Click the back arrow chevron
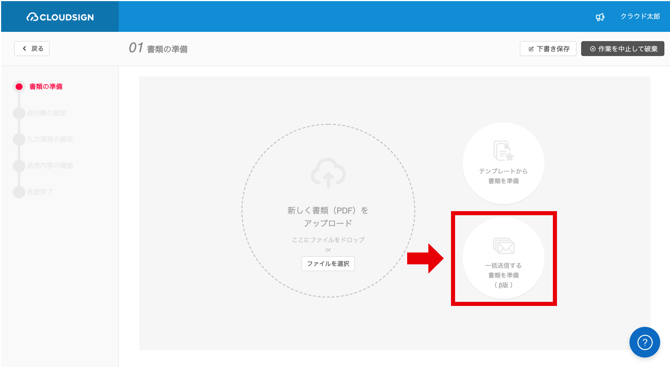This screenshot has height=368, width=670. pos(24,49)
